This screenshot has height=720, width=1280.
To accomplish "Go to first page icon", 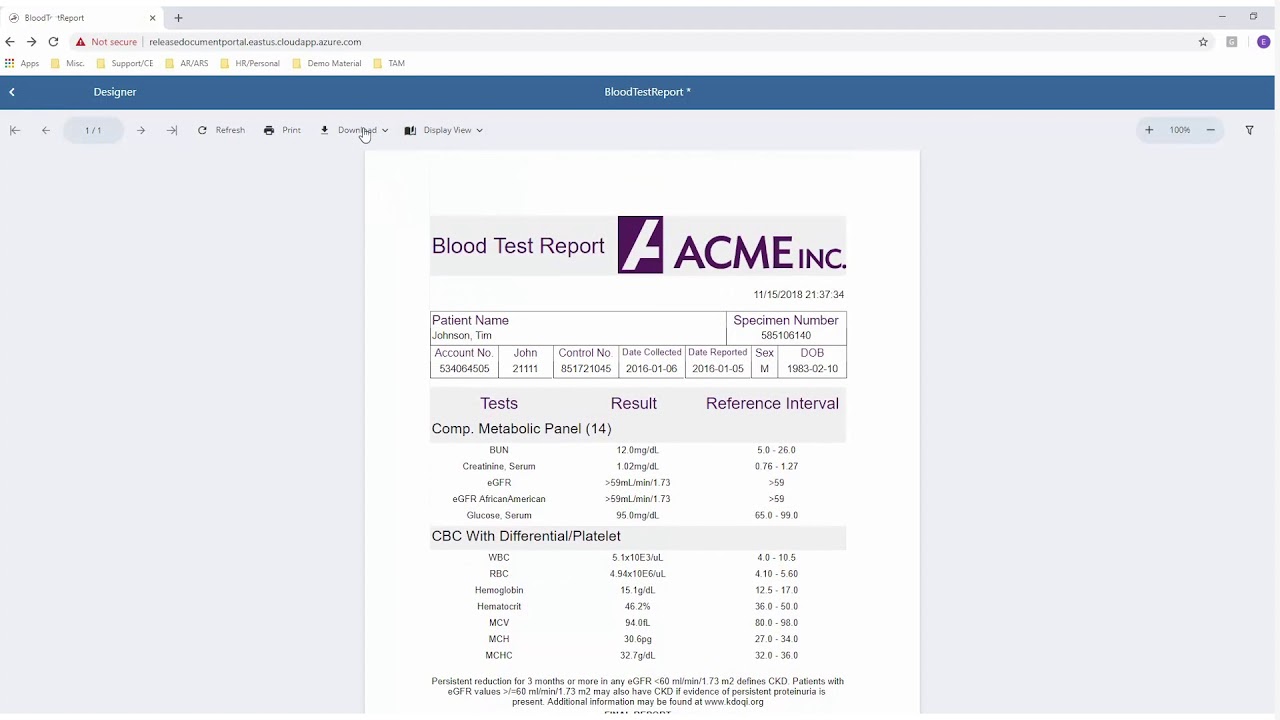I will (15, 130).
